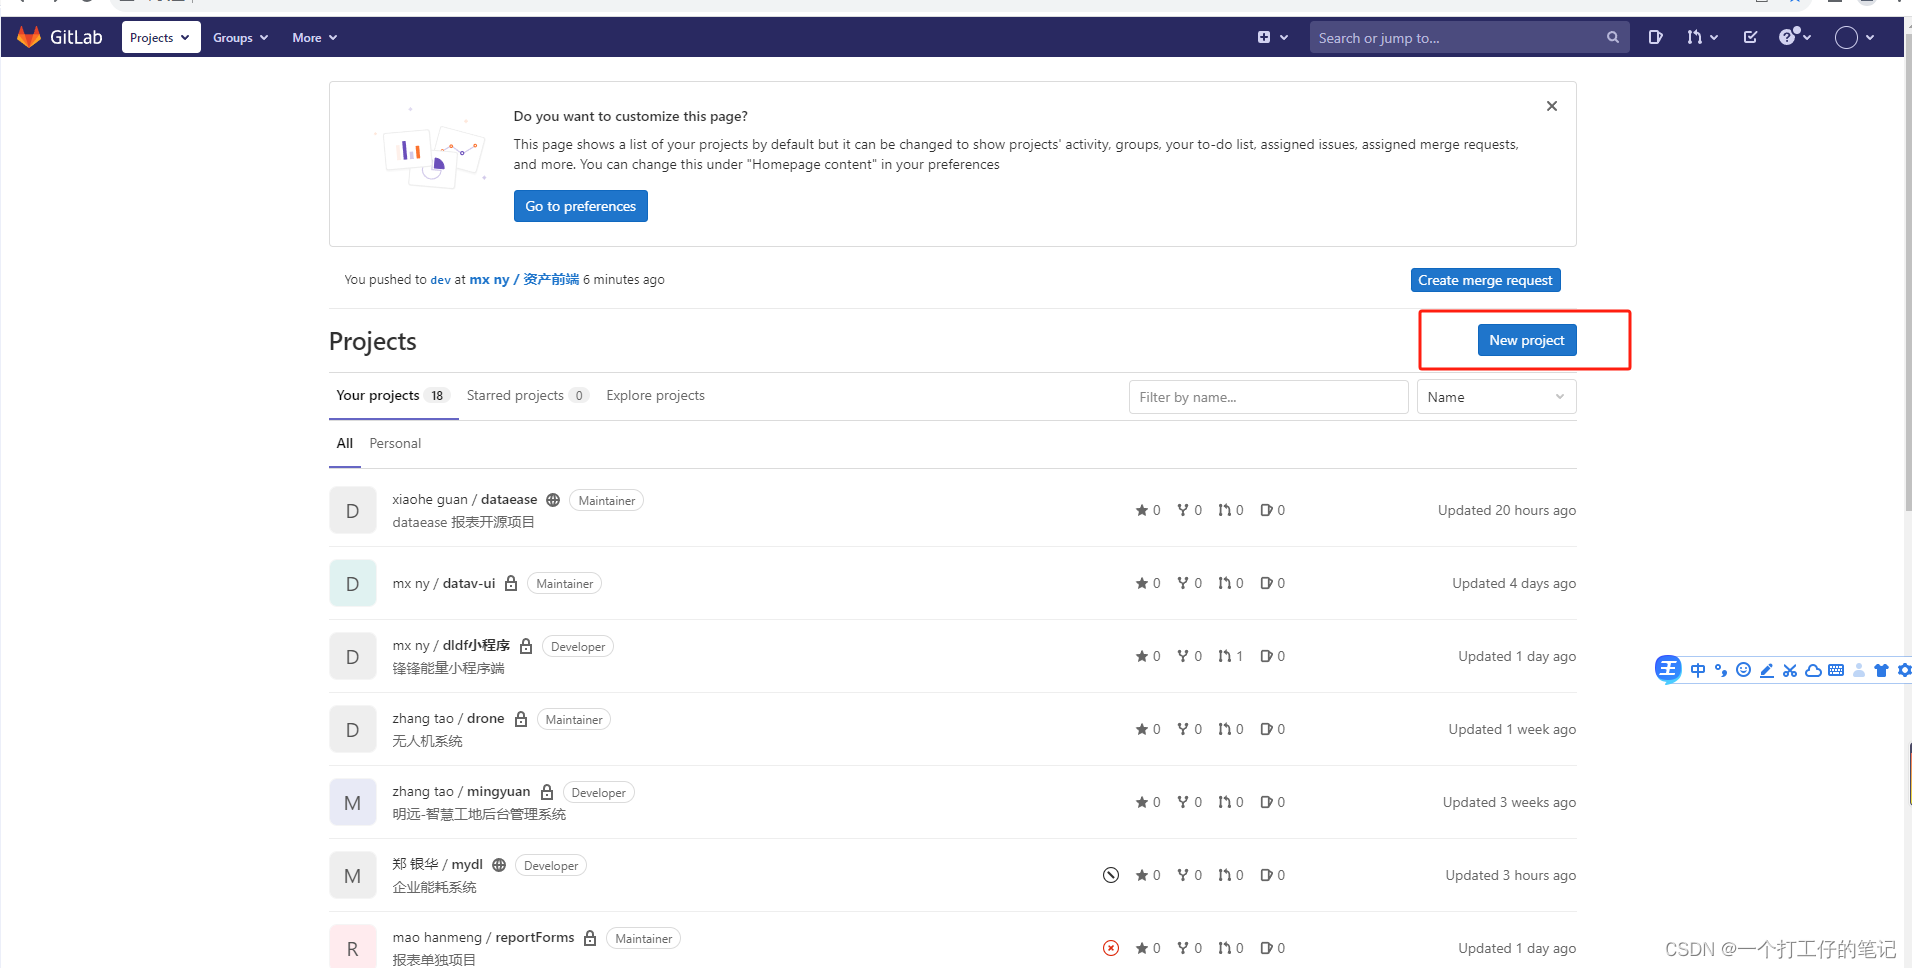This screenshot has width=1912, height=968.
Task: Open Explore projects tab
Action: tap(655, 396)
